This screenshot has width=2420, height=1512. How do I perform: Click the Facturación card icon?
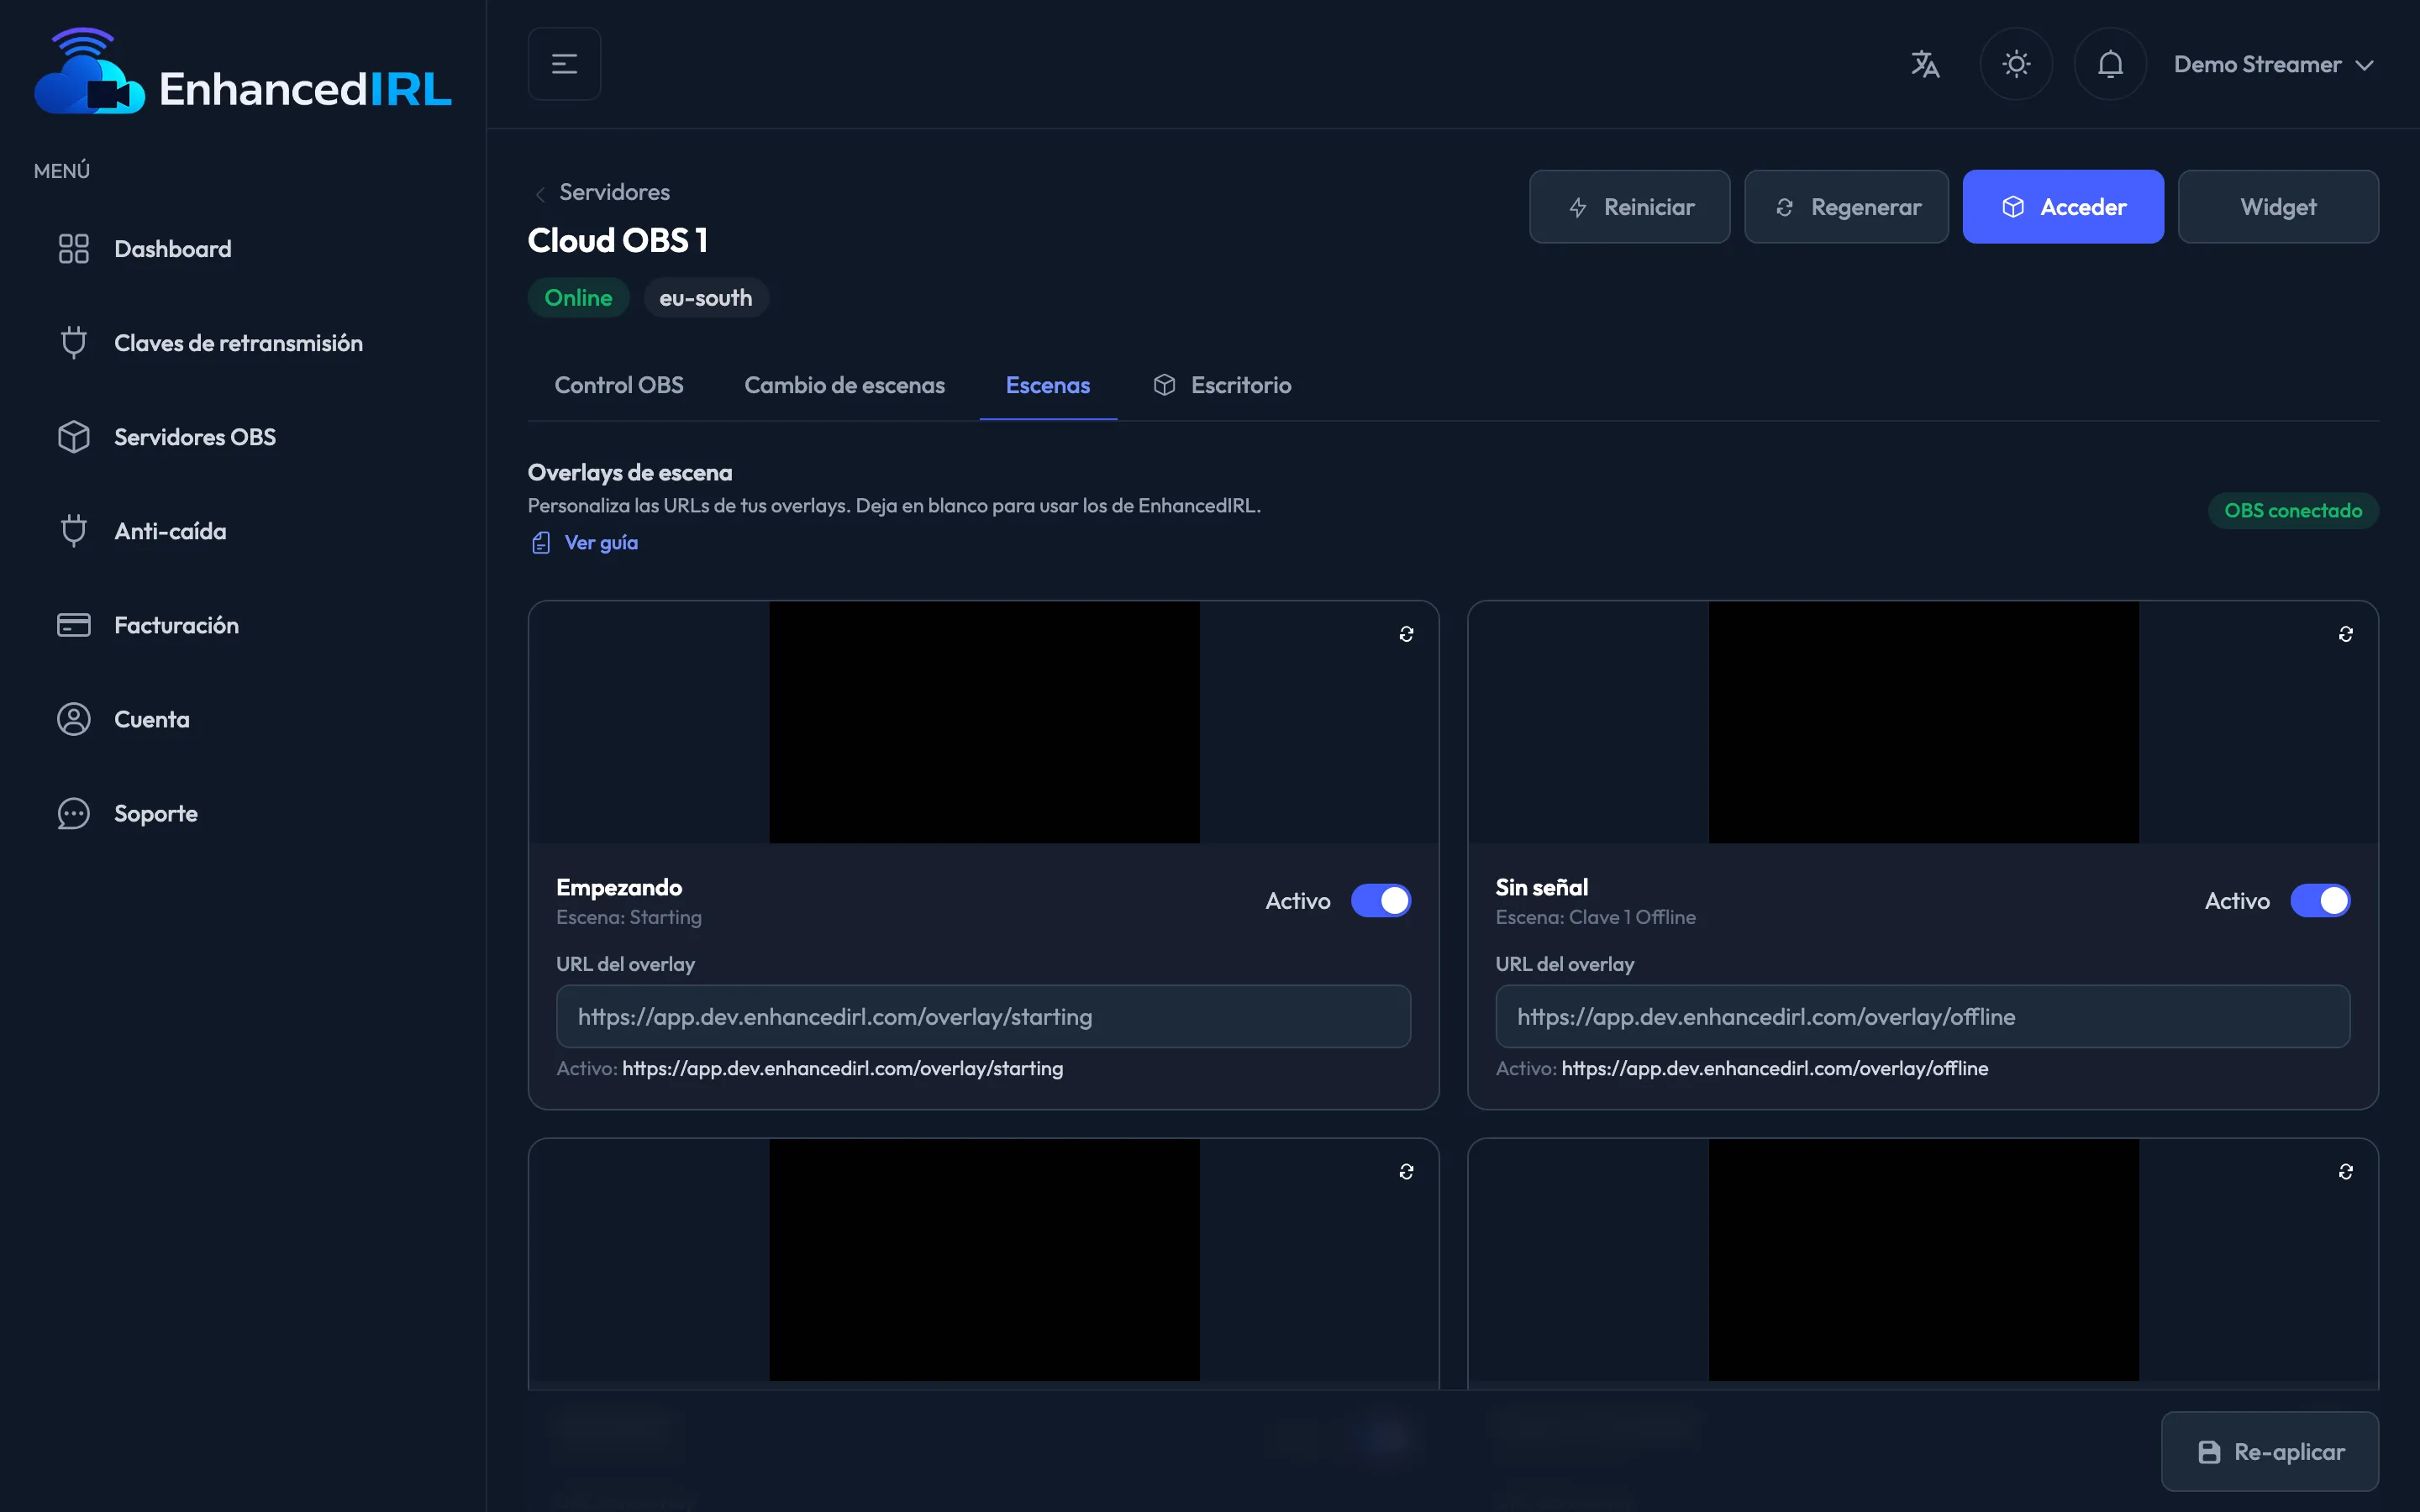click(74, 625)
